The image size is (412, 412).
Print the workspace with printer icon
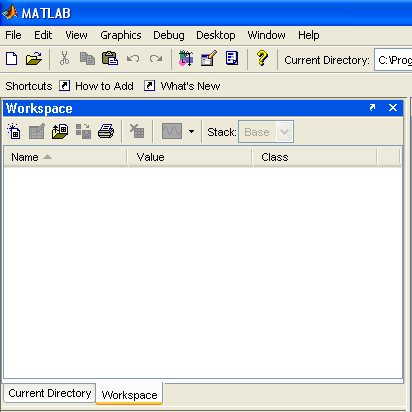[106, 131]
